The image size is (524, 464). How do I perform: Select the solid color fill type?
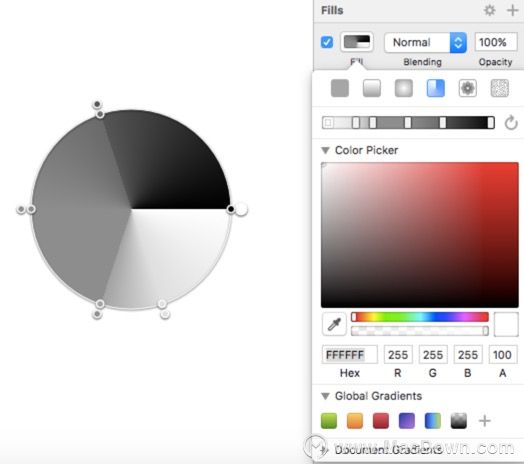point(340,88)
